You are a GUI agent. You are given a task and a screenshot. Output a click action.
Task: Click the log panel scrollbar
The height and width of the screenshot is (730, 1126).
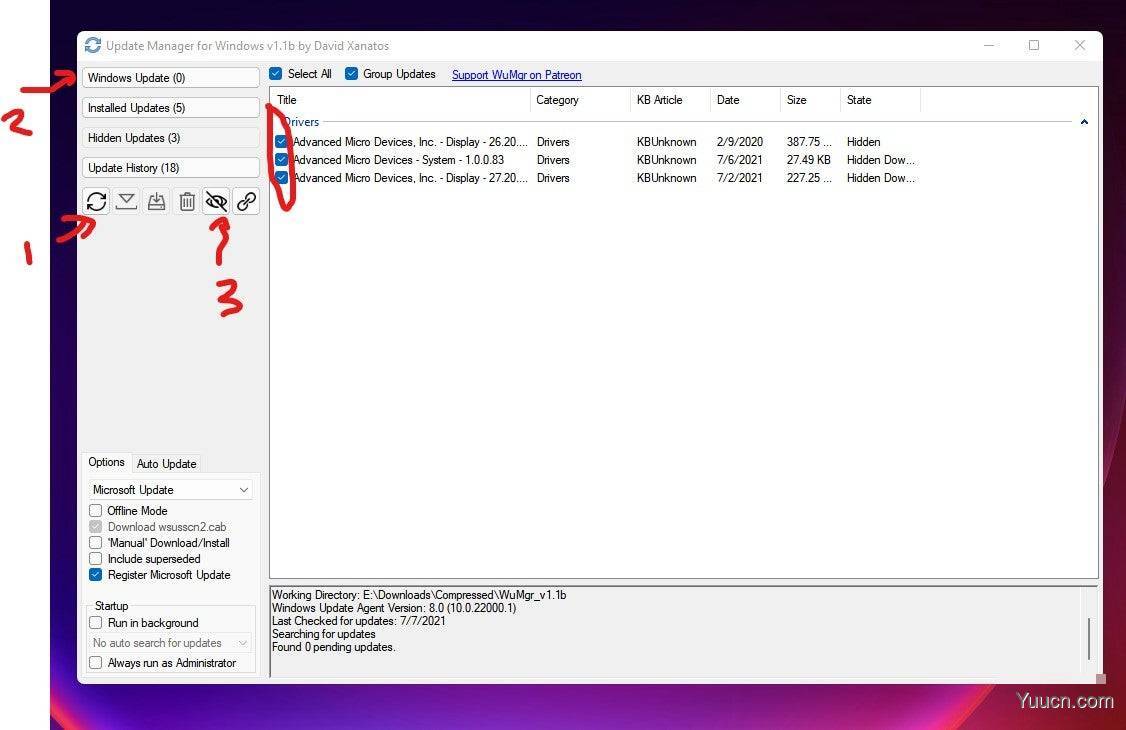point(1089,638)
